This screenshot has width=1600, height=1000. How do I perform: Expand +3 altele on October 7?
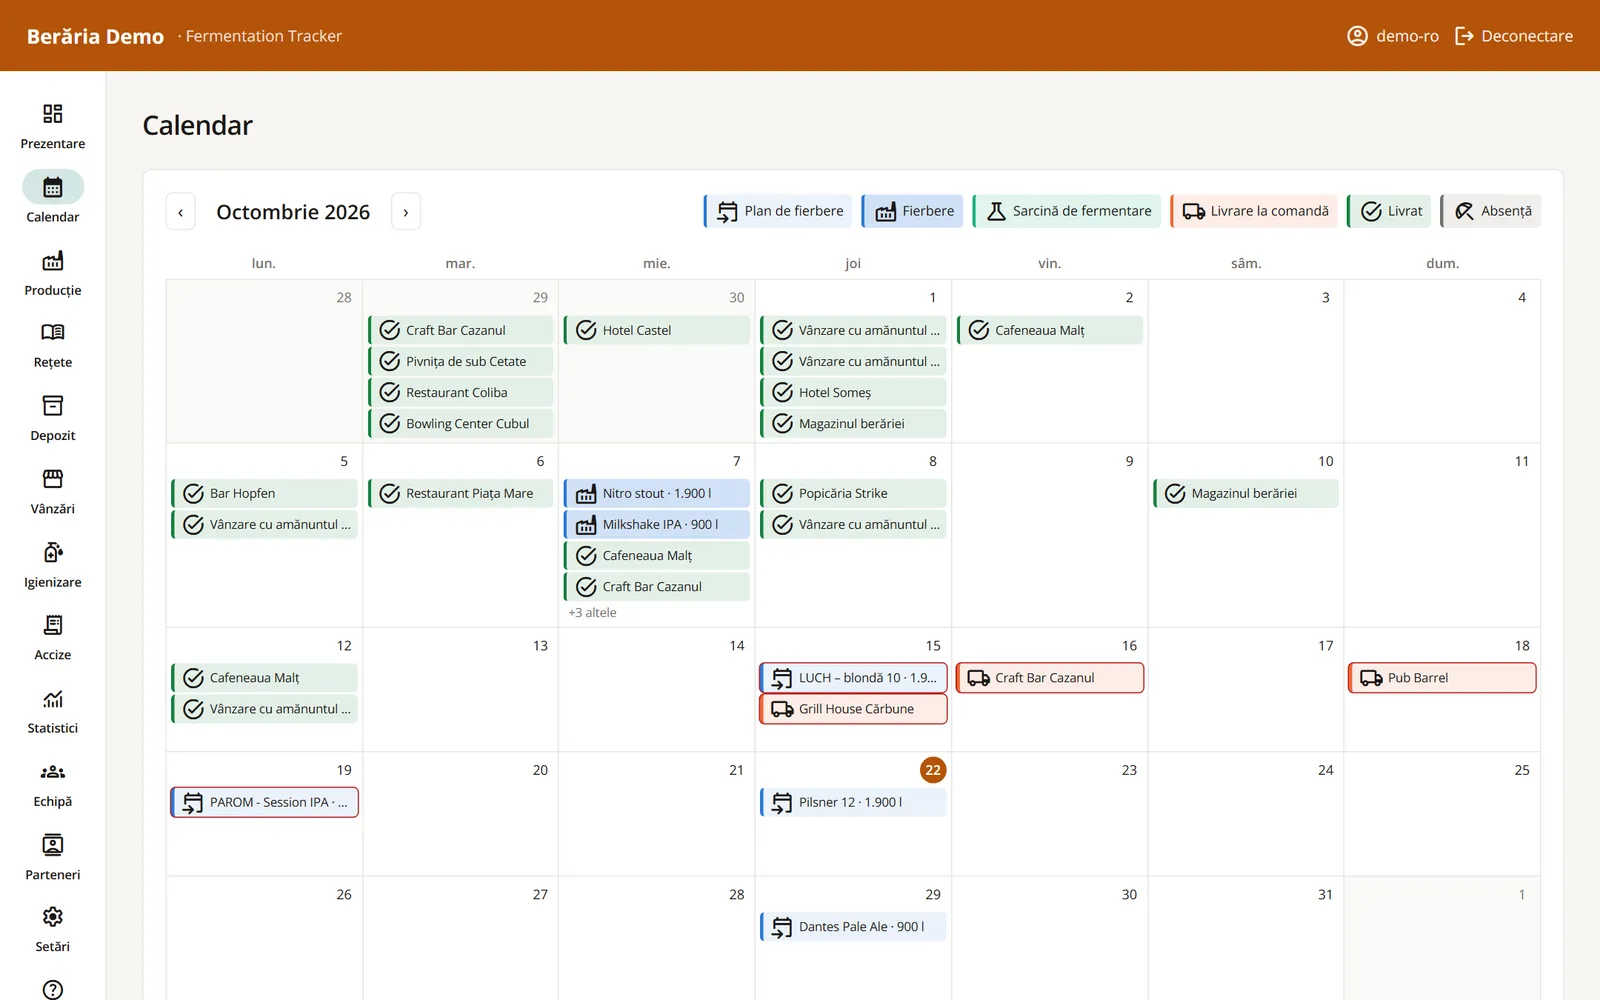click(x=593, y=613)
